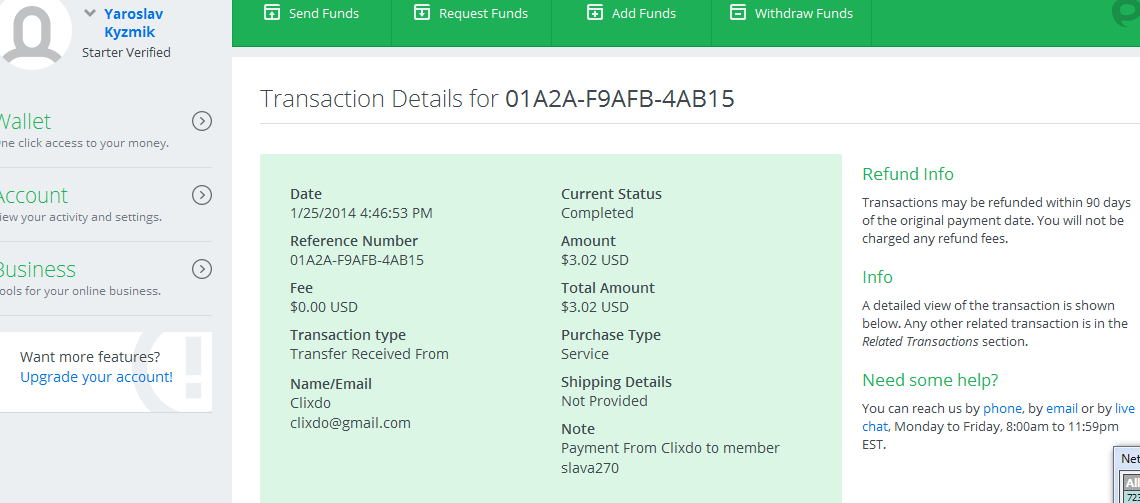The image size is (1140, 503).
Task: Expand the Wallet section arrow
Action: (202, 121)
